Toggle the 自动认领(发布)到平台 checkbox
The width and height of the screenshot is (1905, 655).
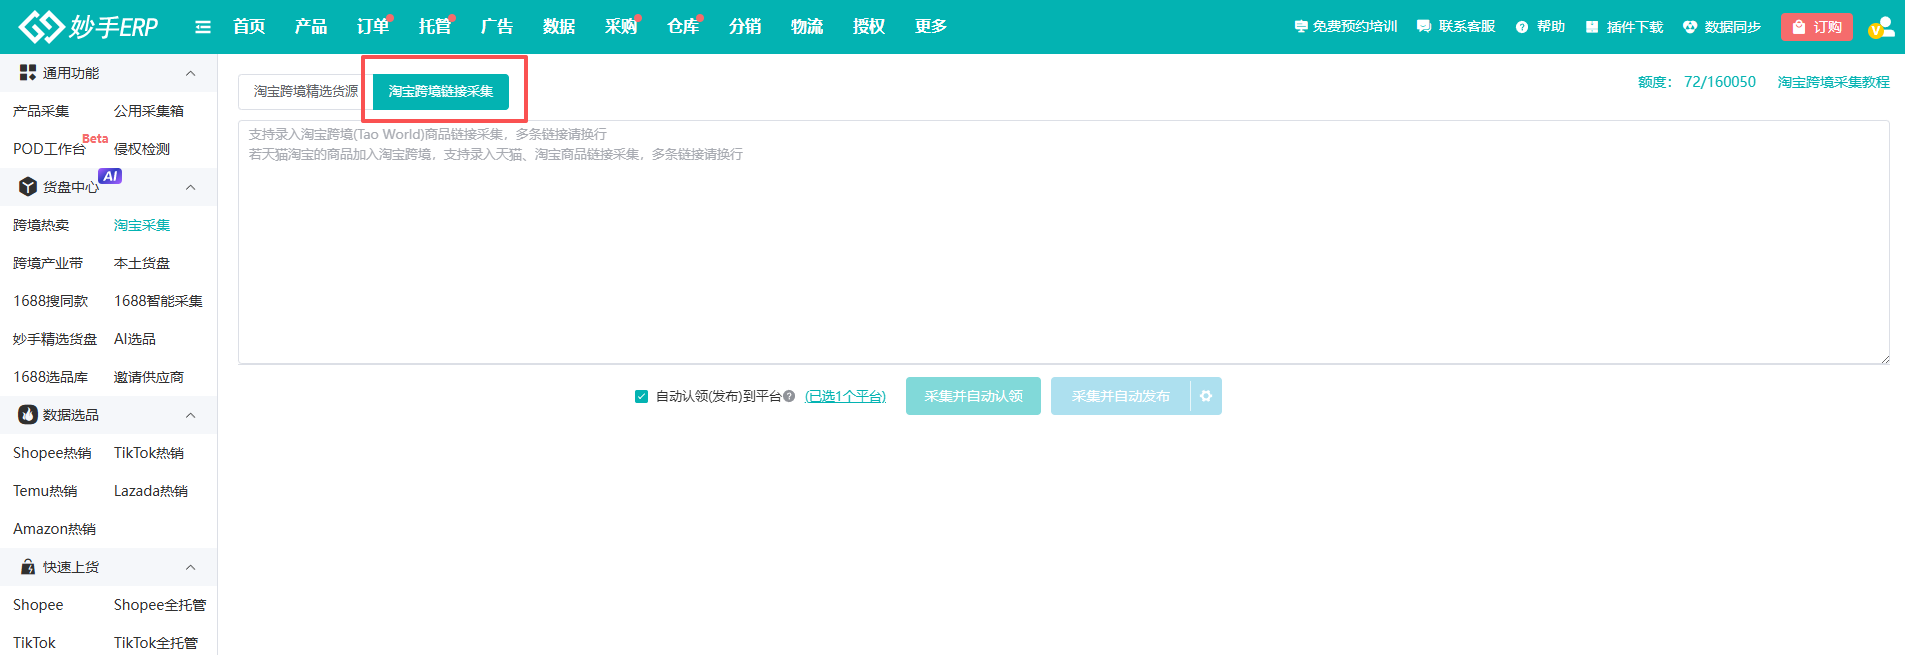click(641, 396)
